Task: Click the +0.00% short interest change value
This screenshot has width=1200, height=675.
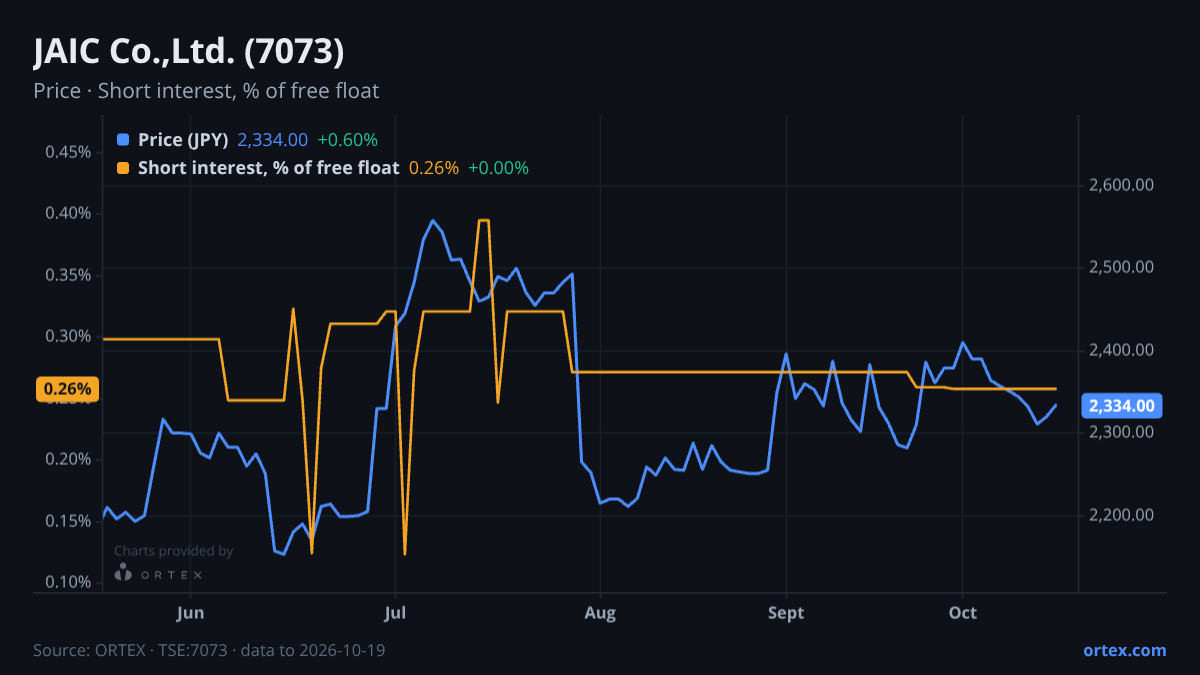Action: pos(498,168)
